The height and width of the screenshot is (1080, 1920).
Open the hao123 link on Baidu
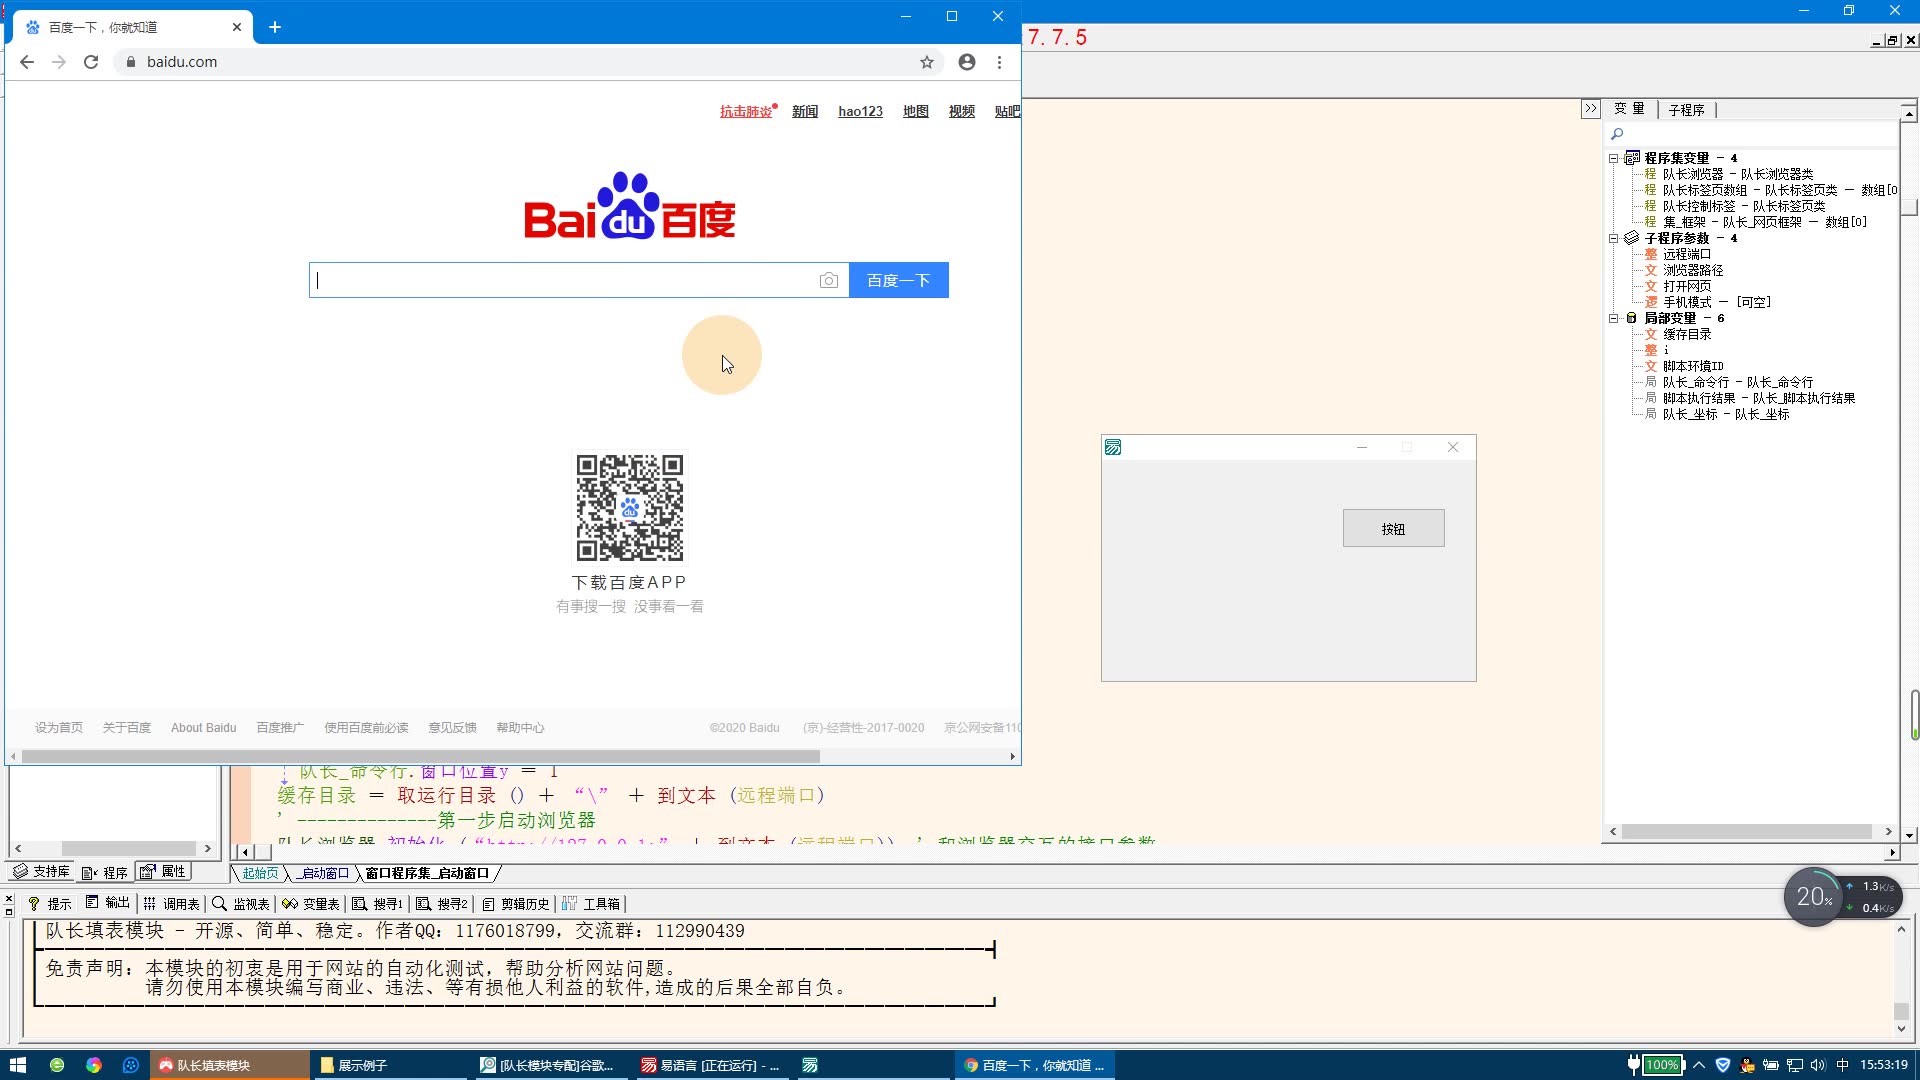pyautogui.click(x=860, y=111)
